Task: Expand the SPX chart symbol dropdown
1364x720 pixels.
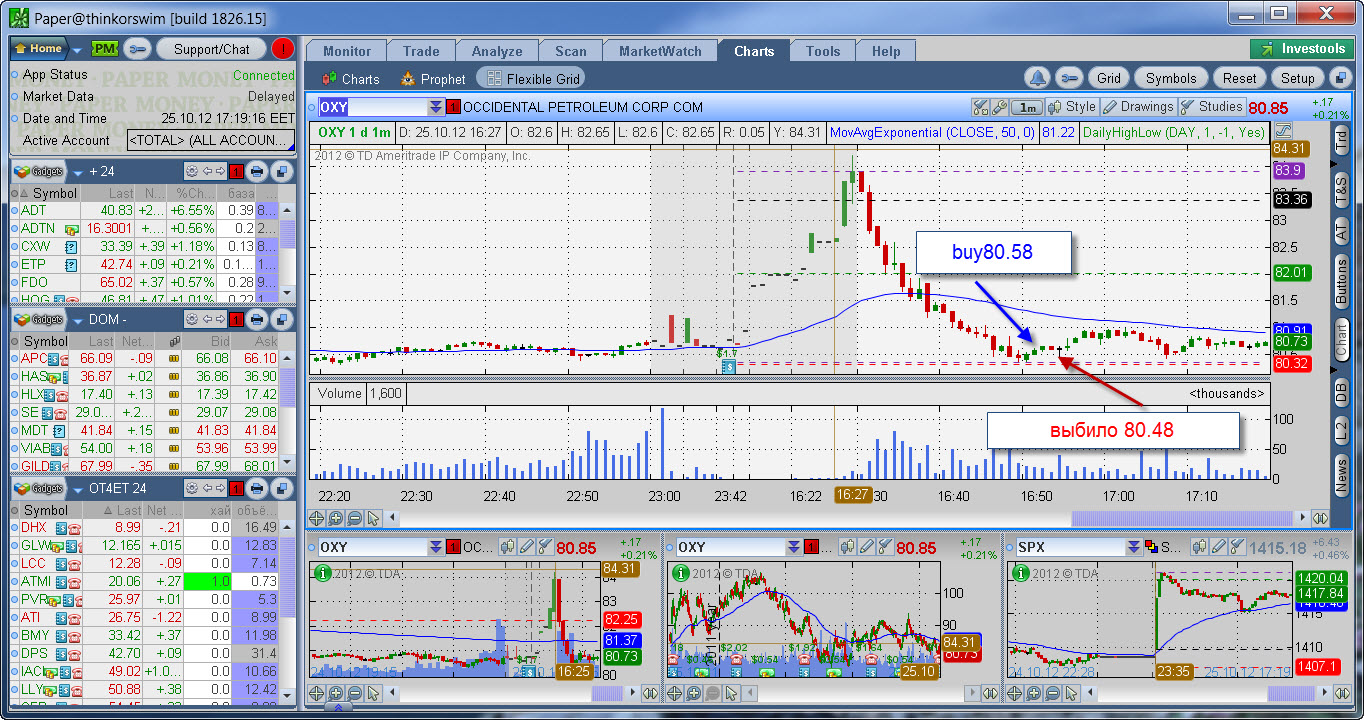Action: coord(1136,547)
